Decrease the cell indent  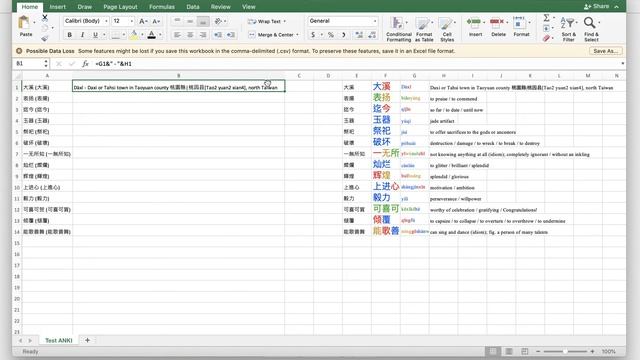point(218,35)
